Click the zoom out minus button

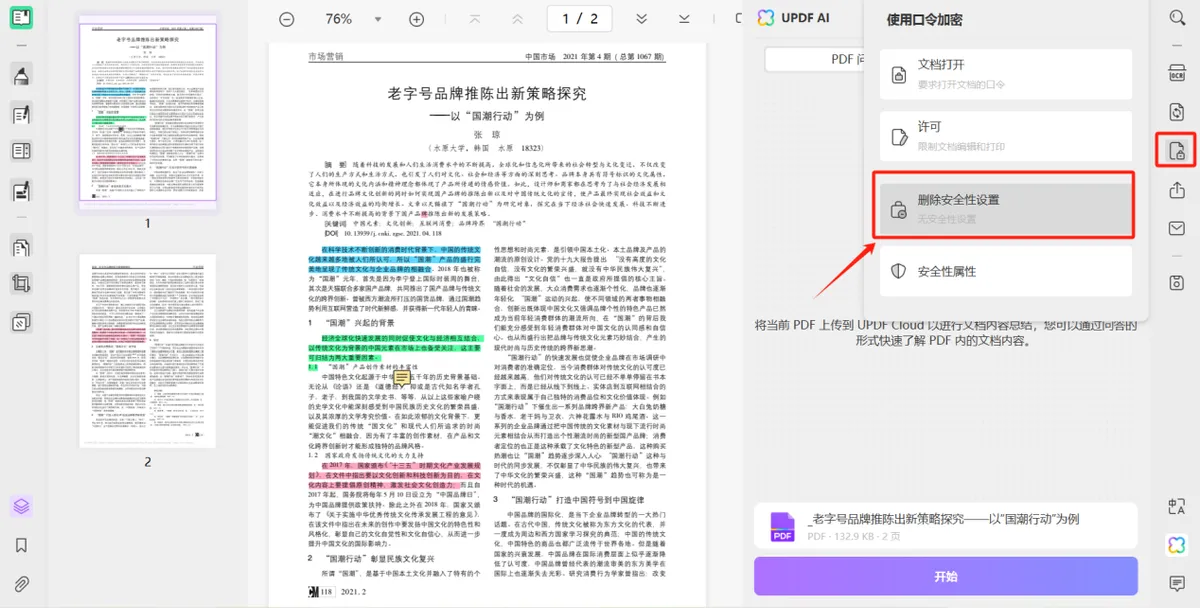point(287,19)
